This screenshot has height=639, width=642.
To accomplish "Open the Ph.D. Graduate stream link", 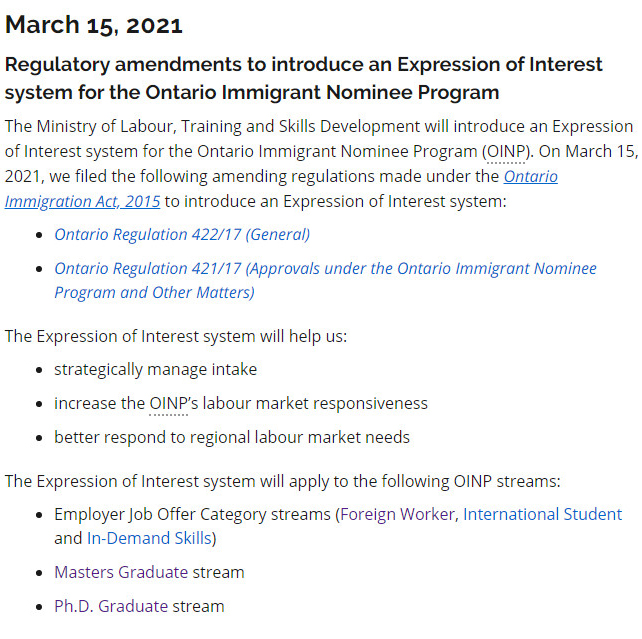I will point(139,606).
